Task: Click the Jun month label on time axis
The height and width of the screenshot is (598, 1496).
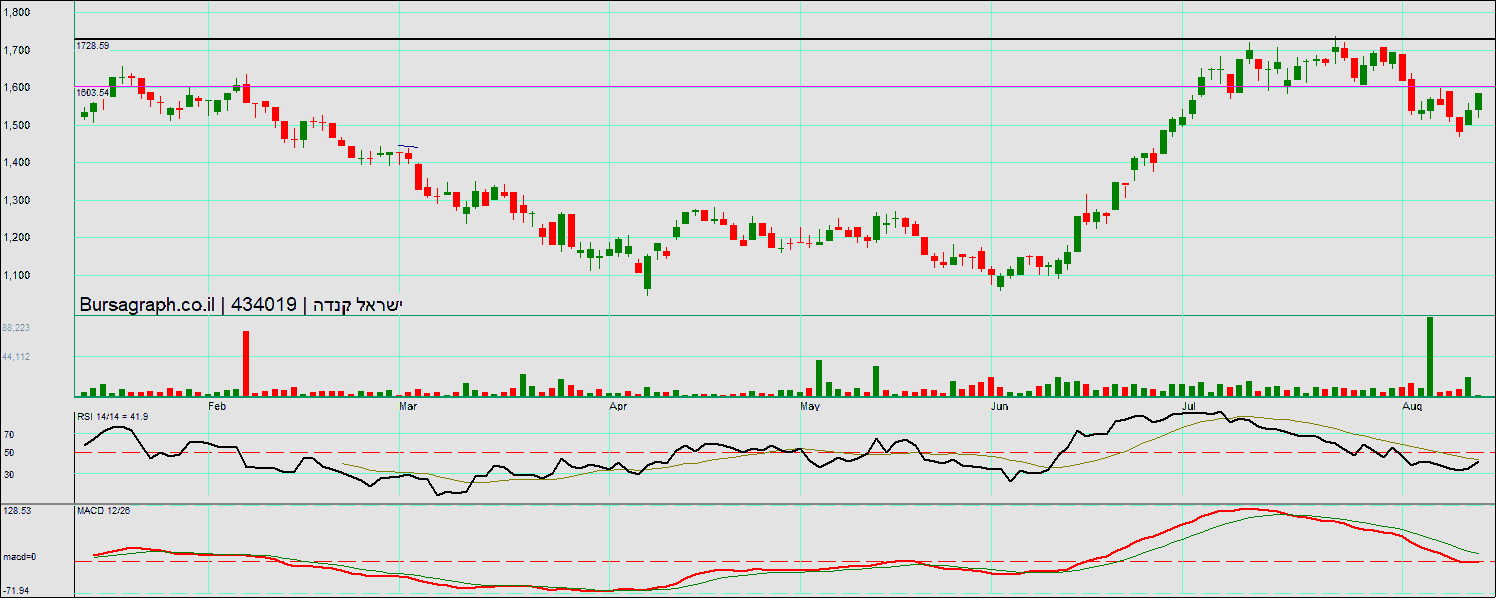Action: 1000,407
